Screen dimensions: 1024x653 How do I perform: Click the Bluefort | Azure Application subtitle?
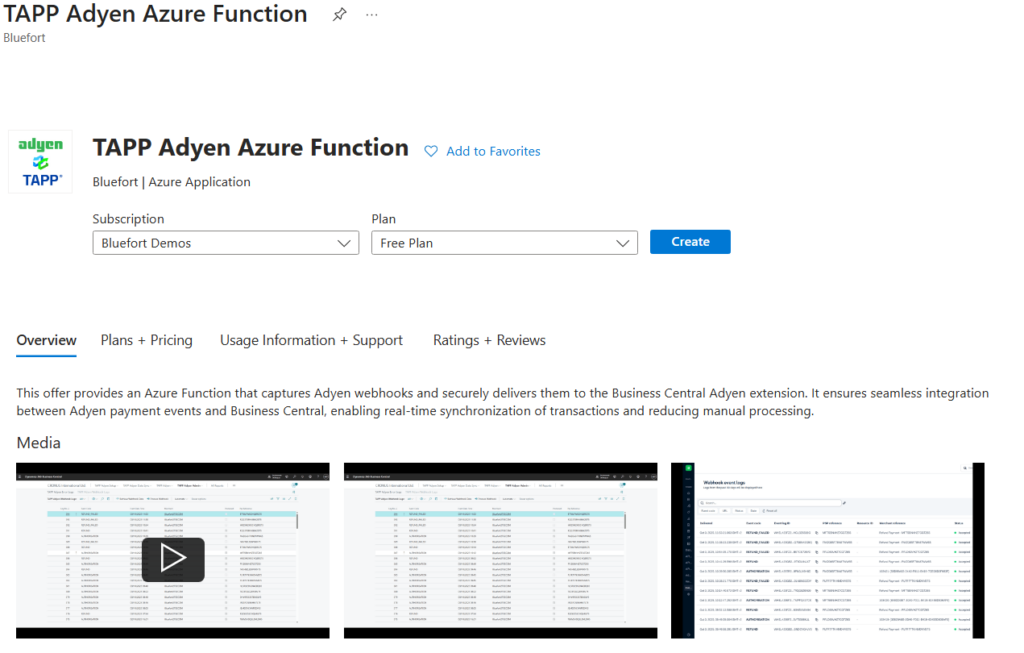coord(171,182)
